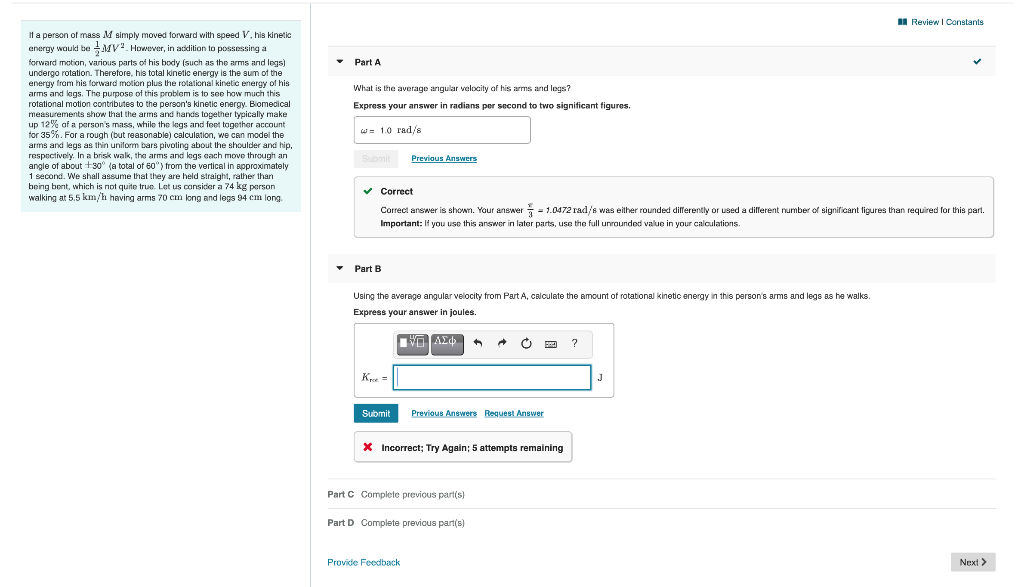Undo input with the back arrow icon
Viewport: 1024px width, 587px height.
pos(478,343)
